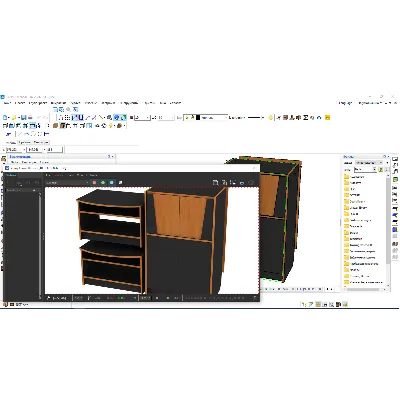Click the yellow sun icon beside line style
Image resolution: width=400 pixels, height=400 pixels.
click(271, 117)
